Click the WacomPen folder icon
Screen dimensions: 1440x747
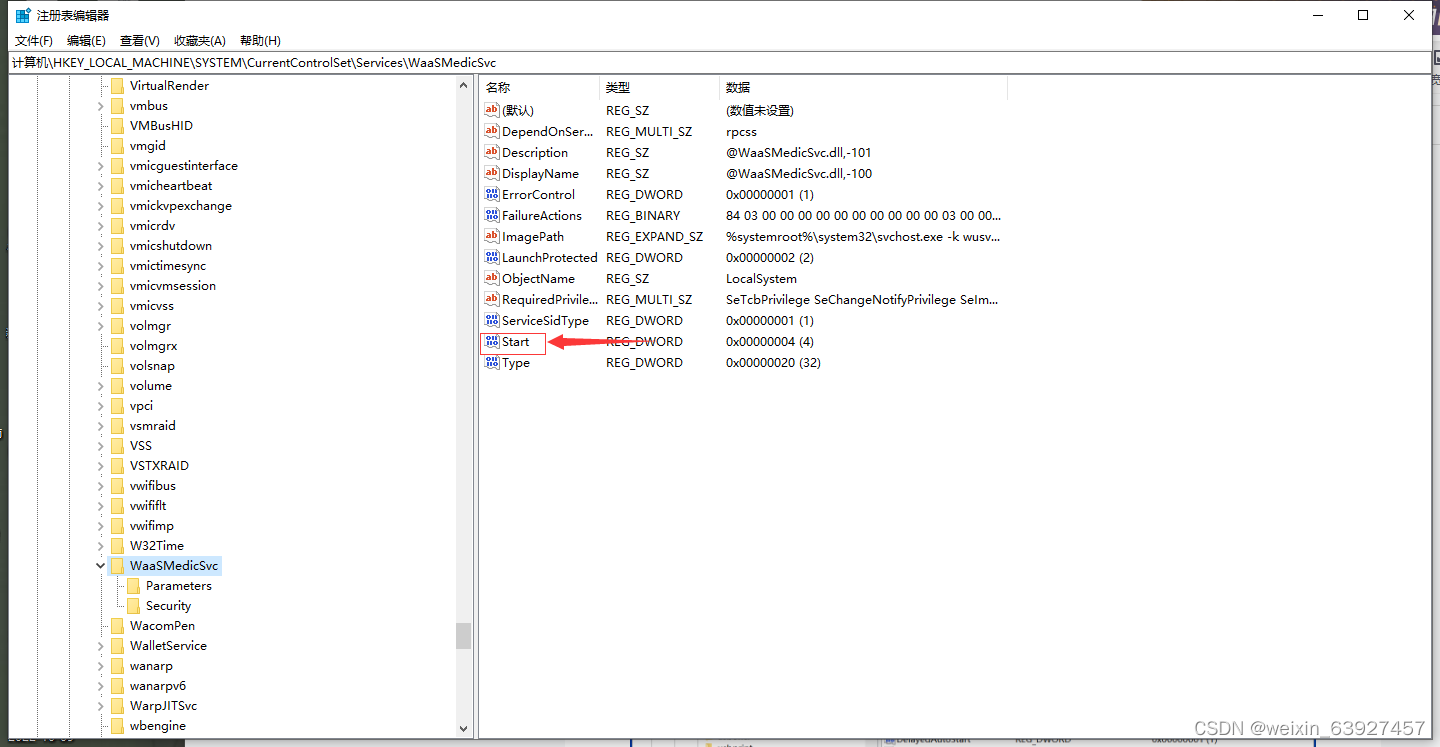(117, 626)
